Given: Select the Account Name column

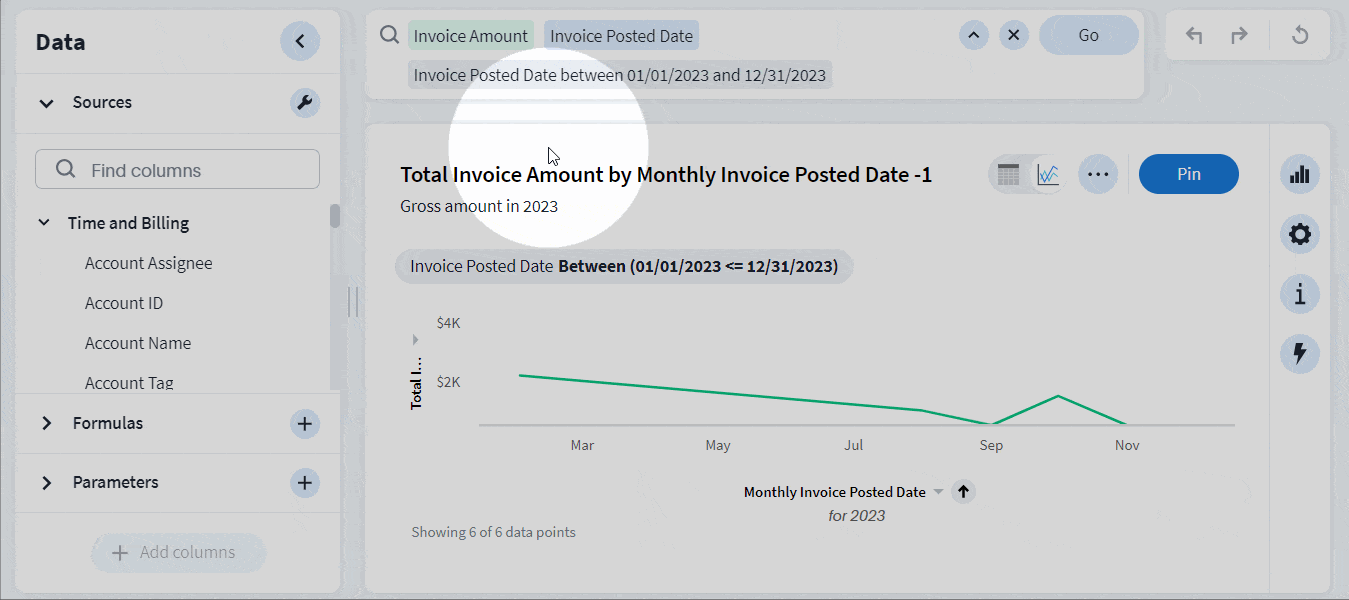Looking at the screenshot, I should [138, 343].
